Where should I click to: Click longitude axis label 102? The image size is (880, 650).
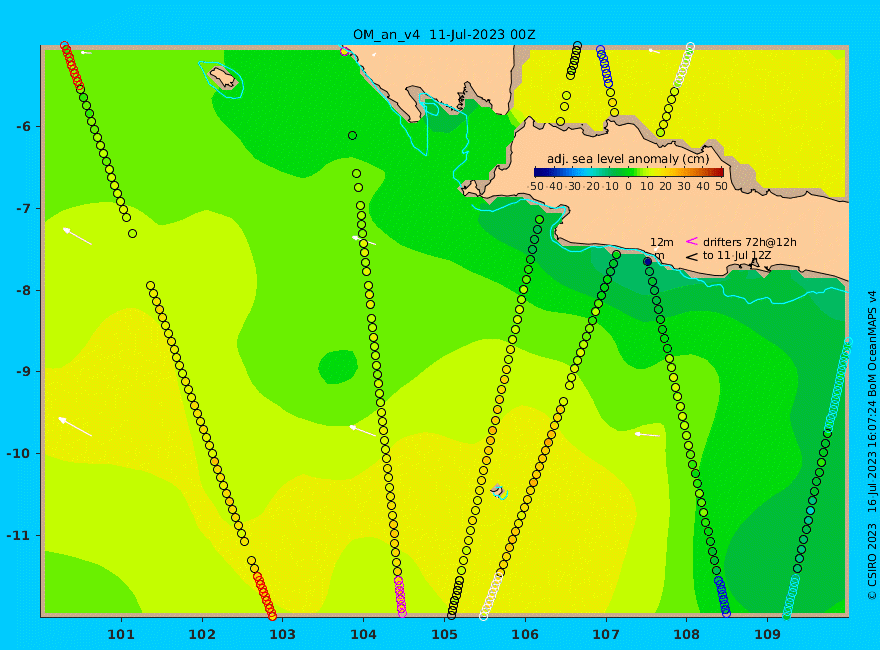tap(201, 635)
